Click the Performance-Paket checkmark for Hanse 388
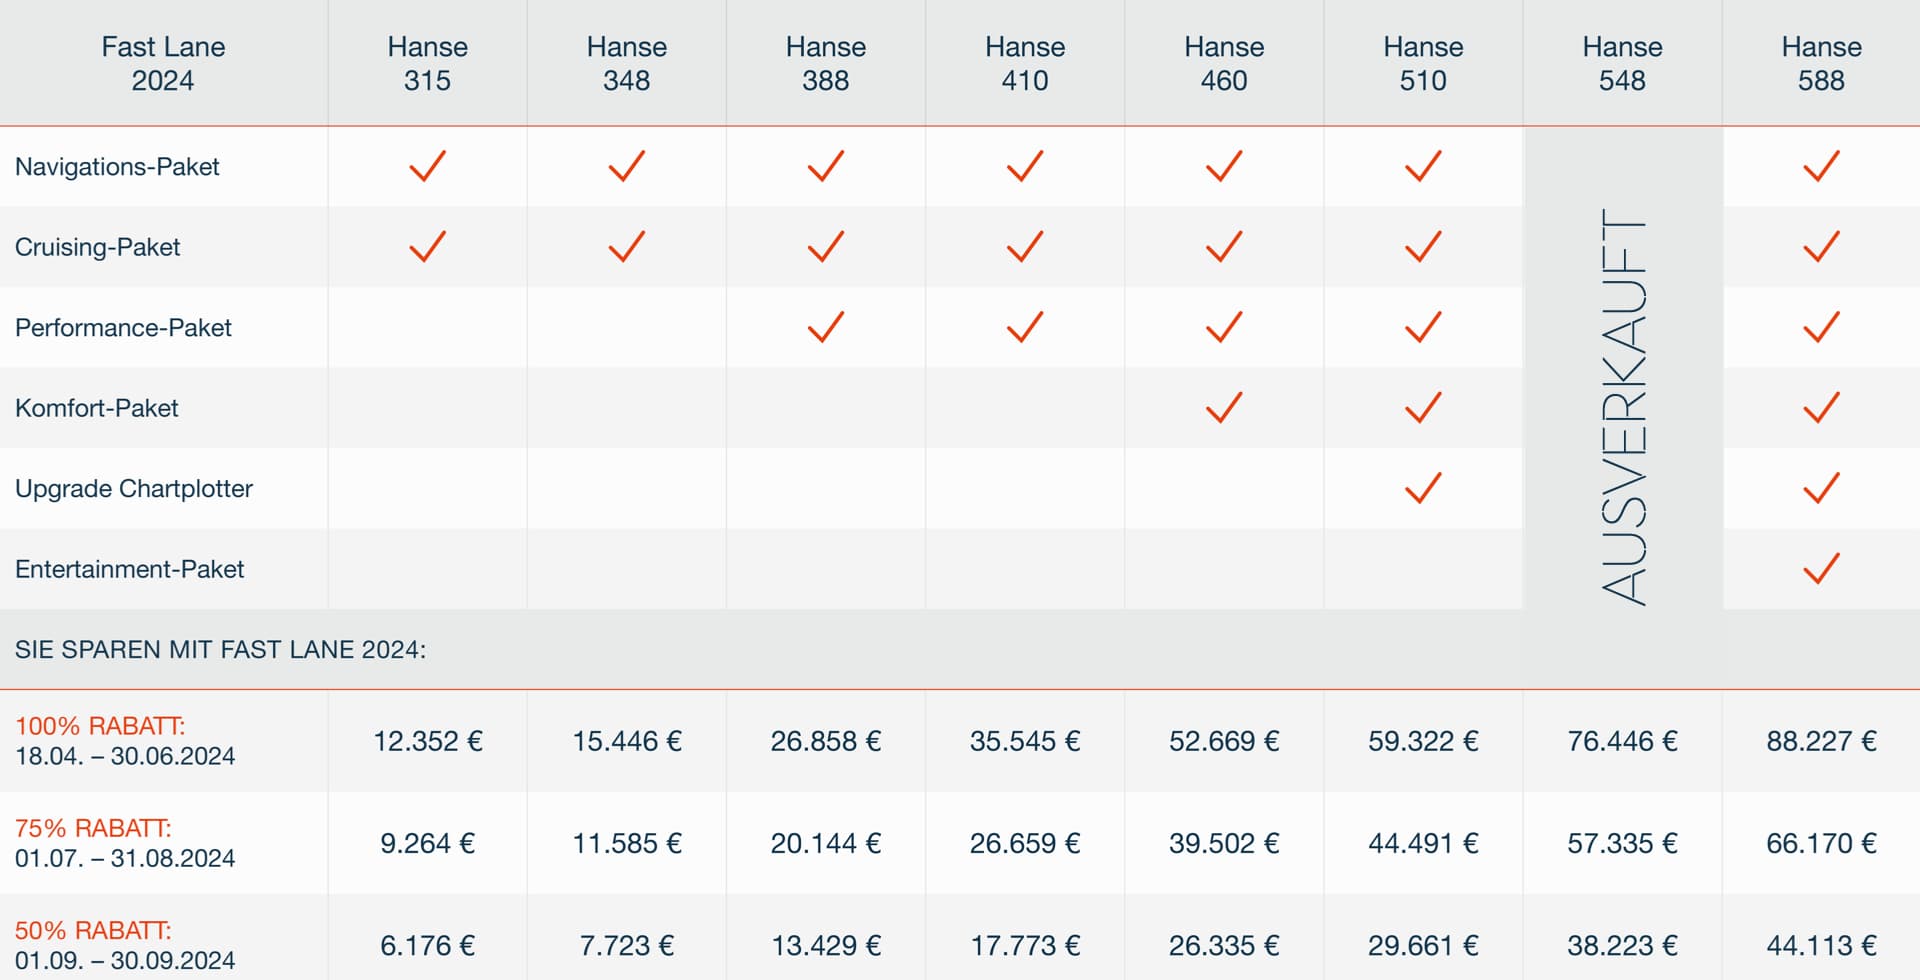Viewport: 1920px width, 980px height. (825, 327)
